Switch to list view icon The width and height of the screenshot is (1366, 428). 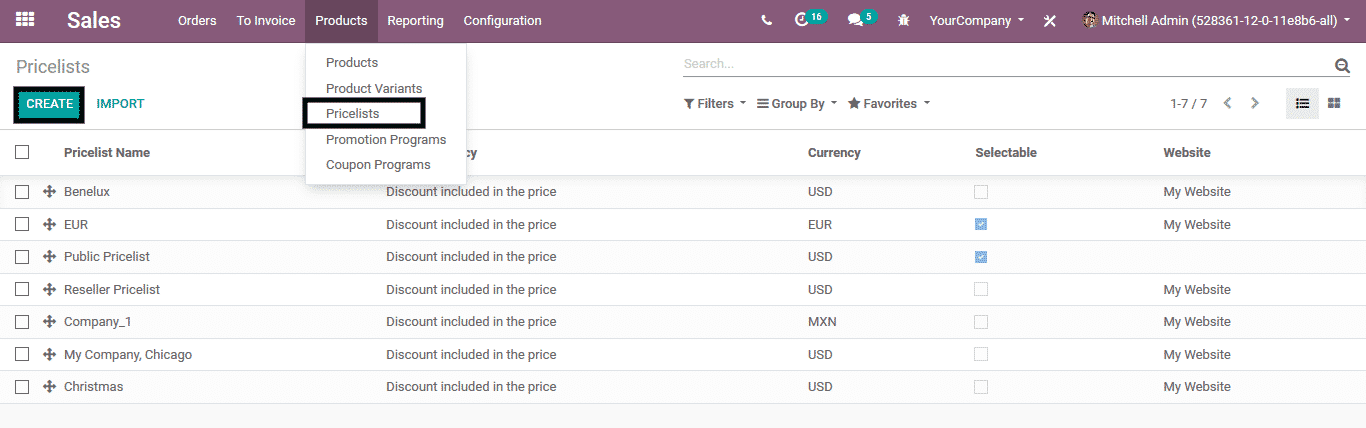pyautogui.click(x=1302, y=103)
